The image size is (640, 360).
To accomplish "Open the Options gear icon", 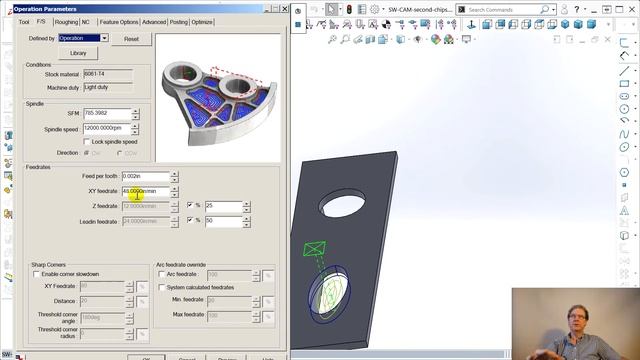I will [374, 9].
